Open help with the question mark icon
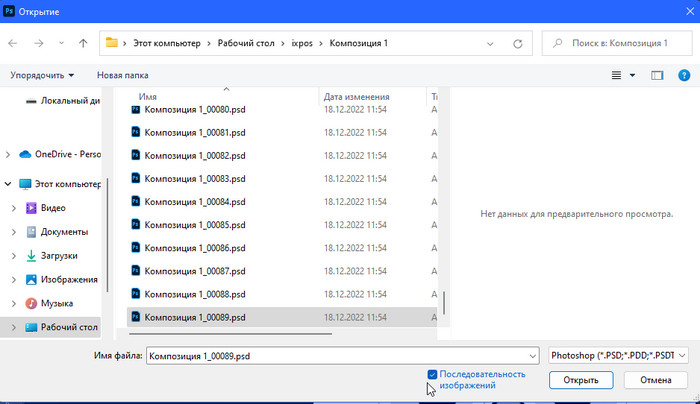Image resolution: width=700 pixels, height=404 pixels. click(x=684, y=75)
